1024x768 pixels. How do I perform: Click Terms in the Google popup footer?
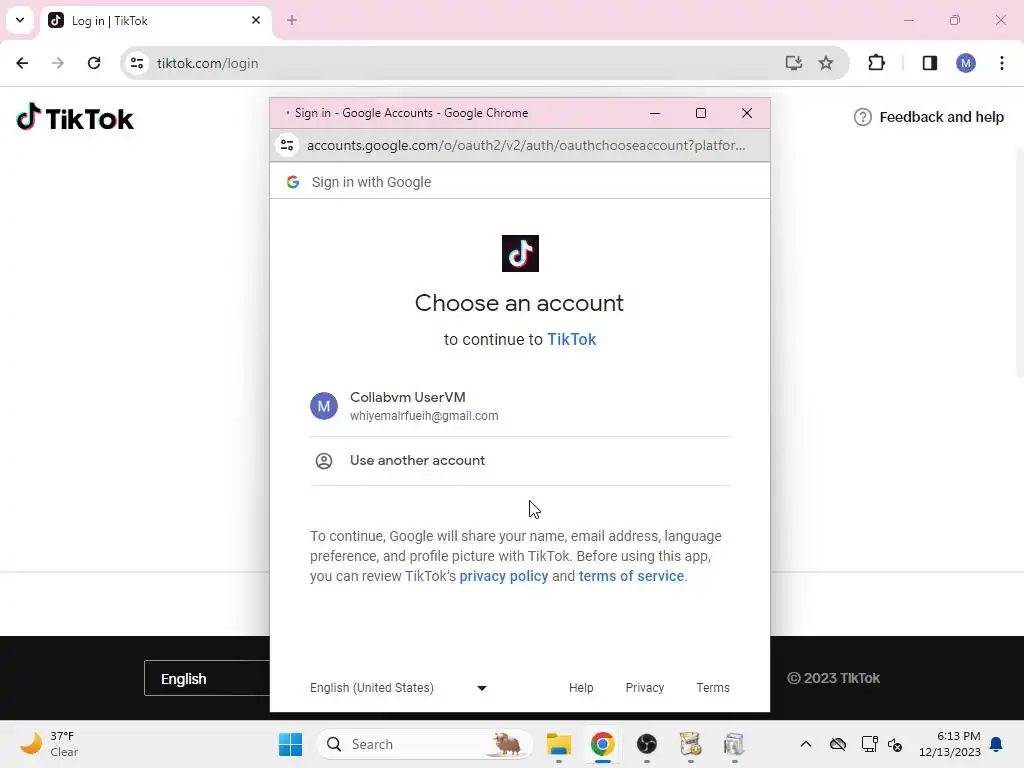click(x=712, y=688)
